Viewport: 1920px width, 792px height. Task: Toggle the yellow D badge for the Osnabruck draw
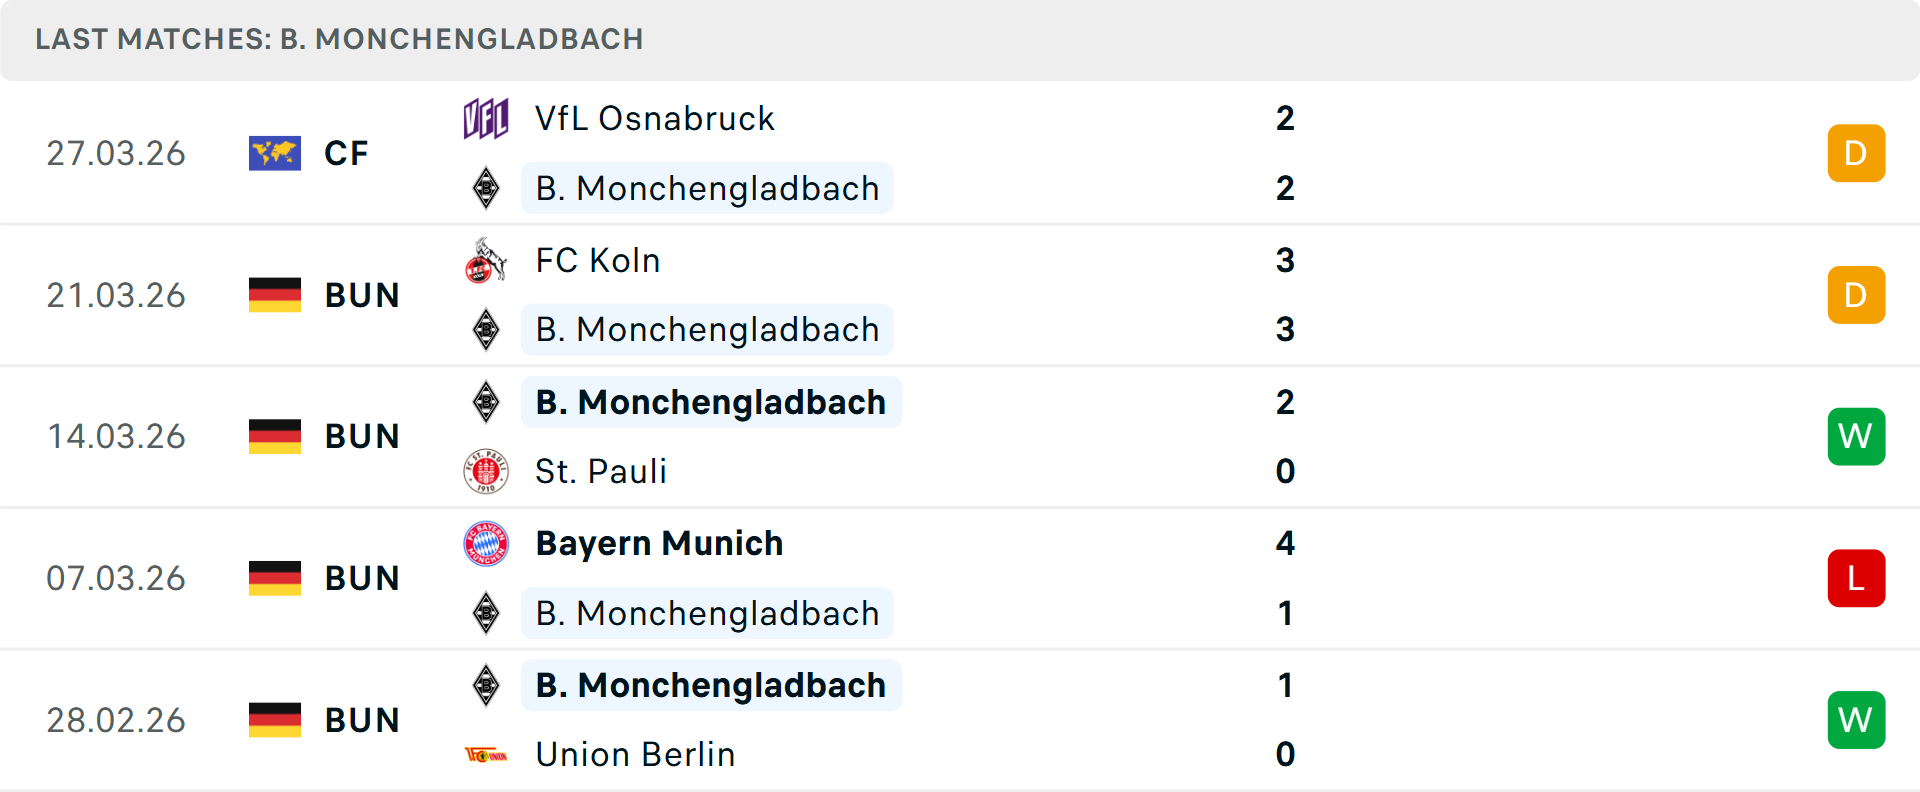[1856, 153]
